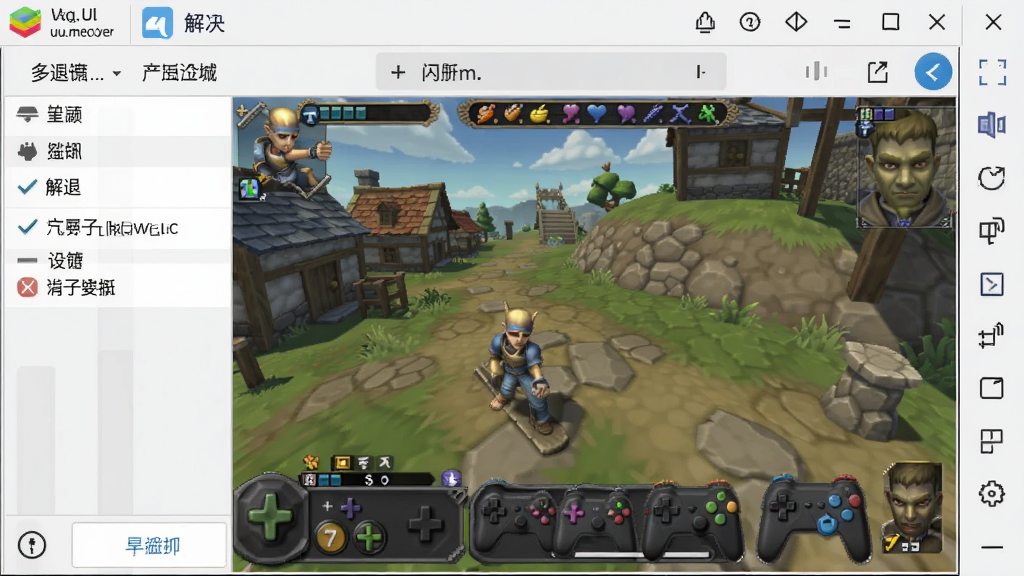This screenshot has height=576, width=1024.
Task: Click the 早獈抑 button at bottom left
Action: [150, 545]
